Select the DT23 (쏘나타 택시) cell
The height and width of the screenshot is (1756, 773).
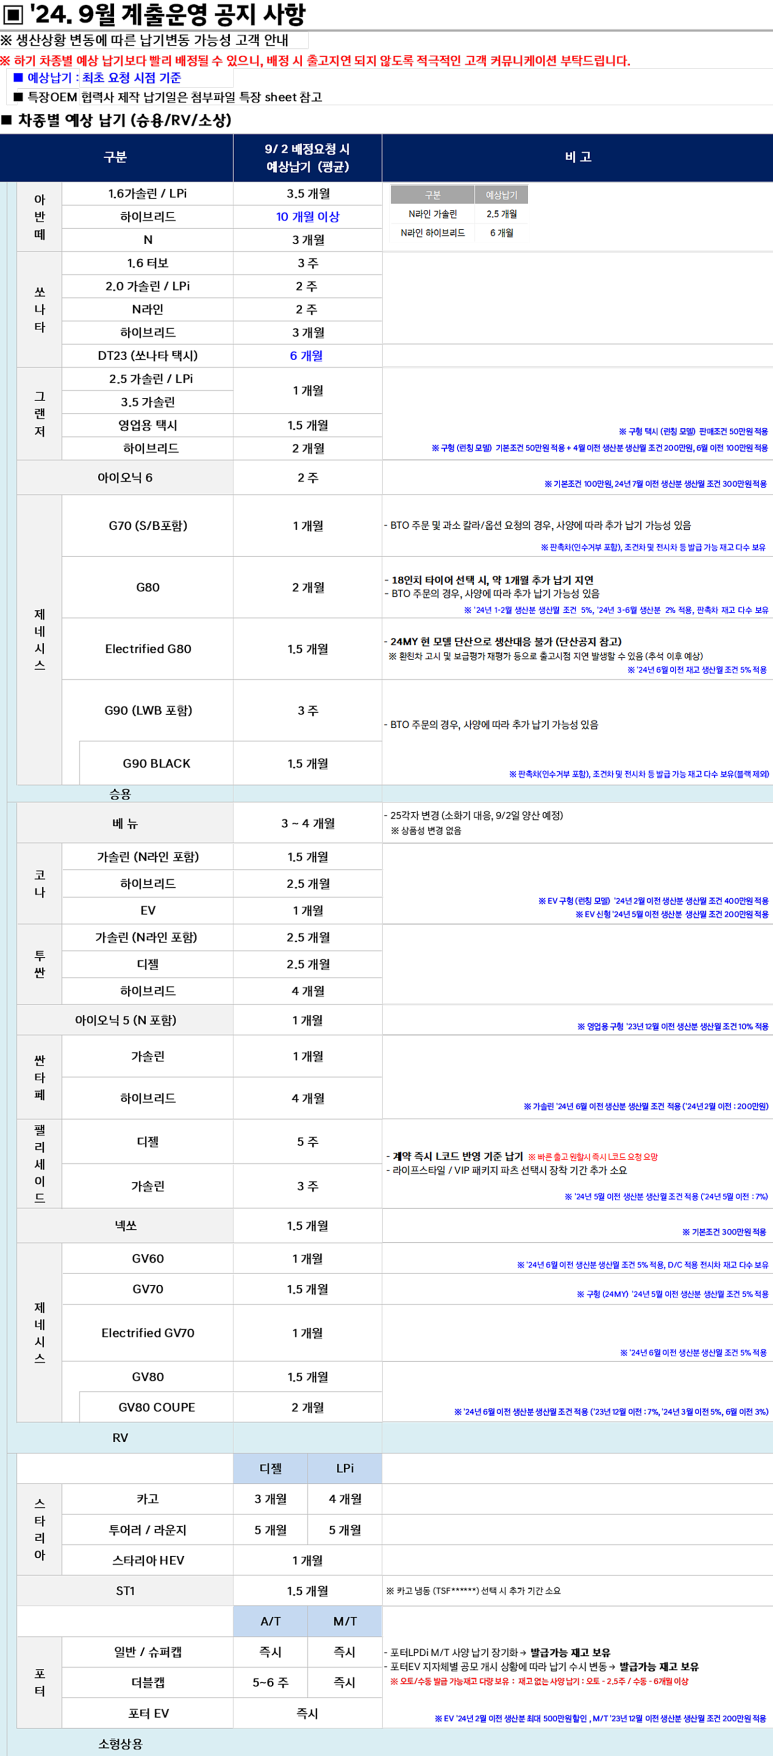pos(148,356)
